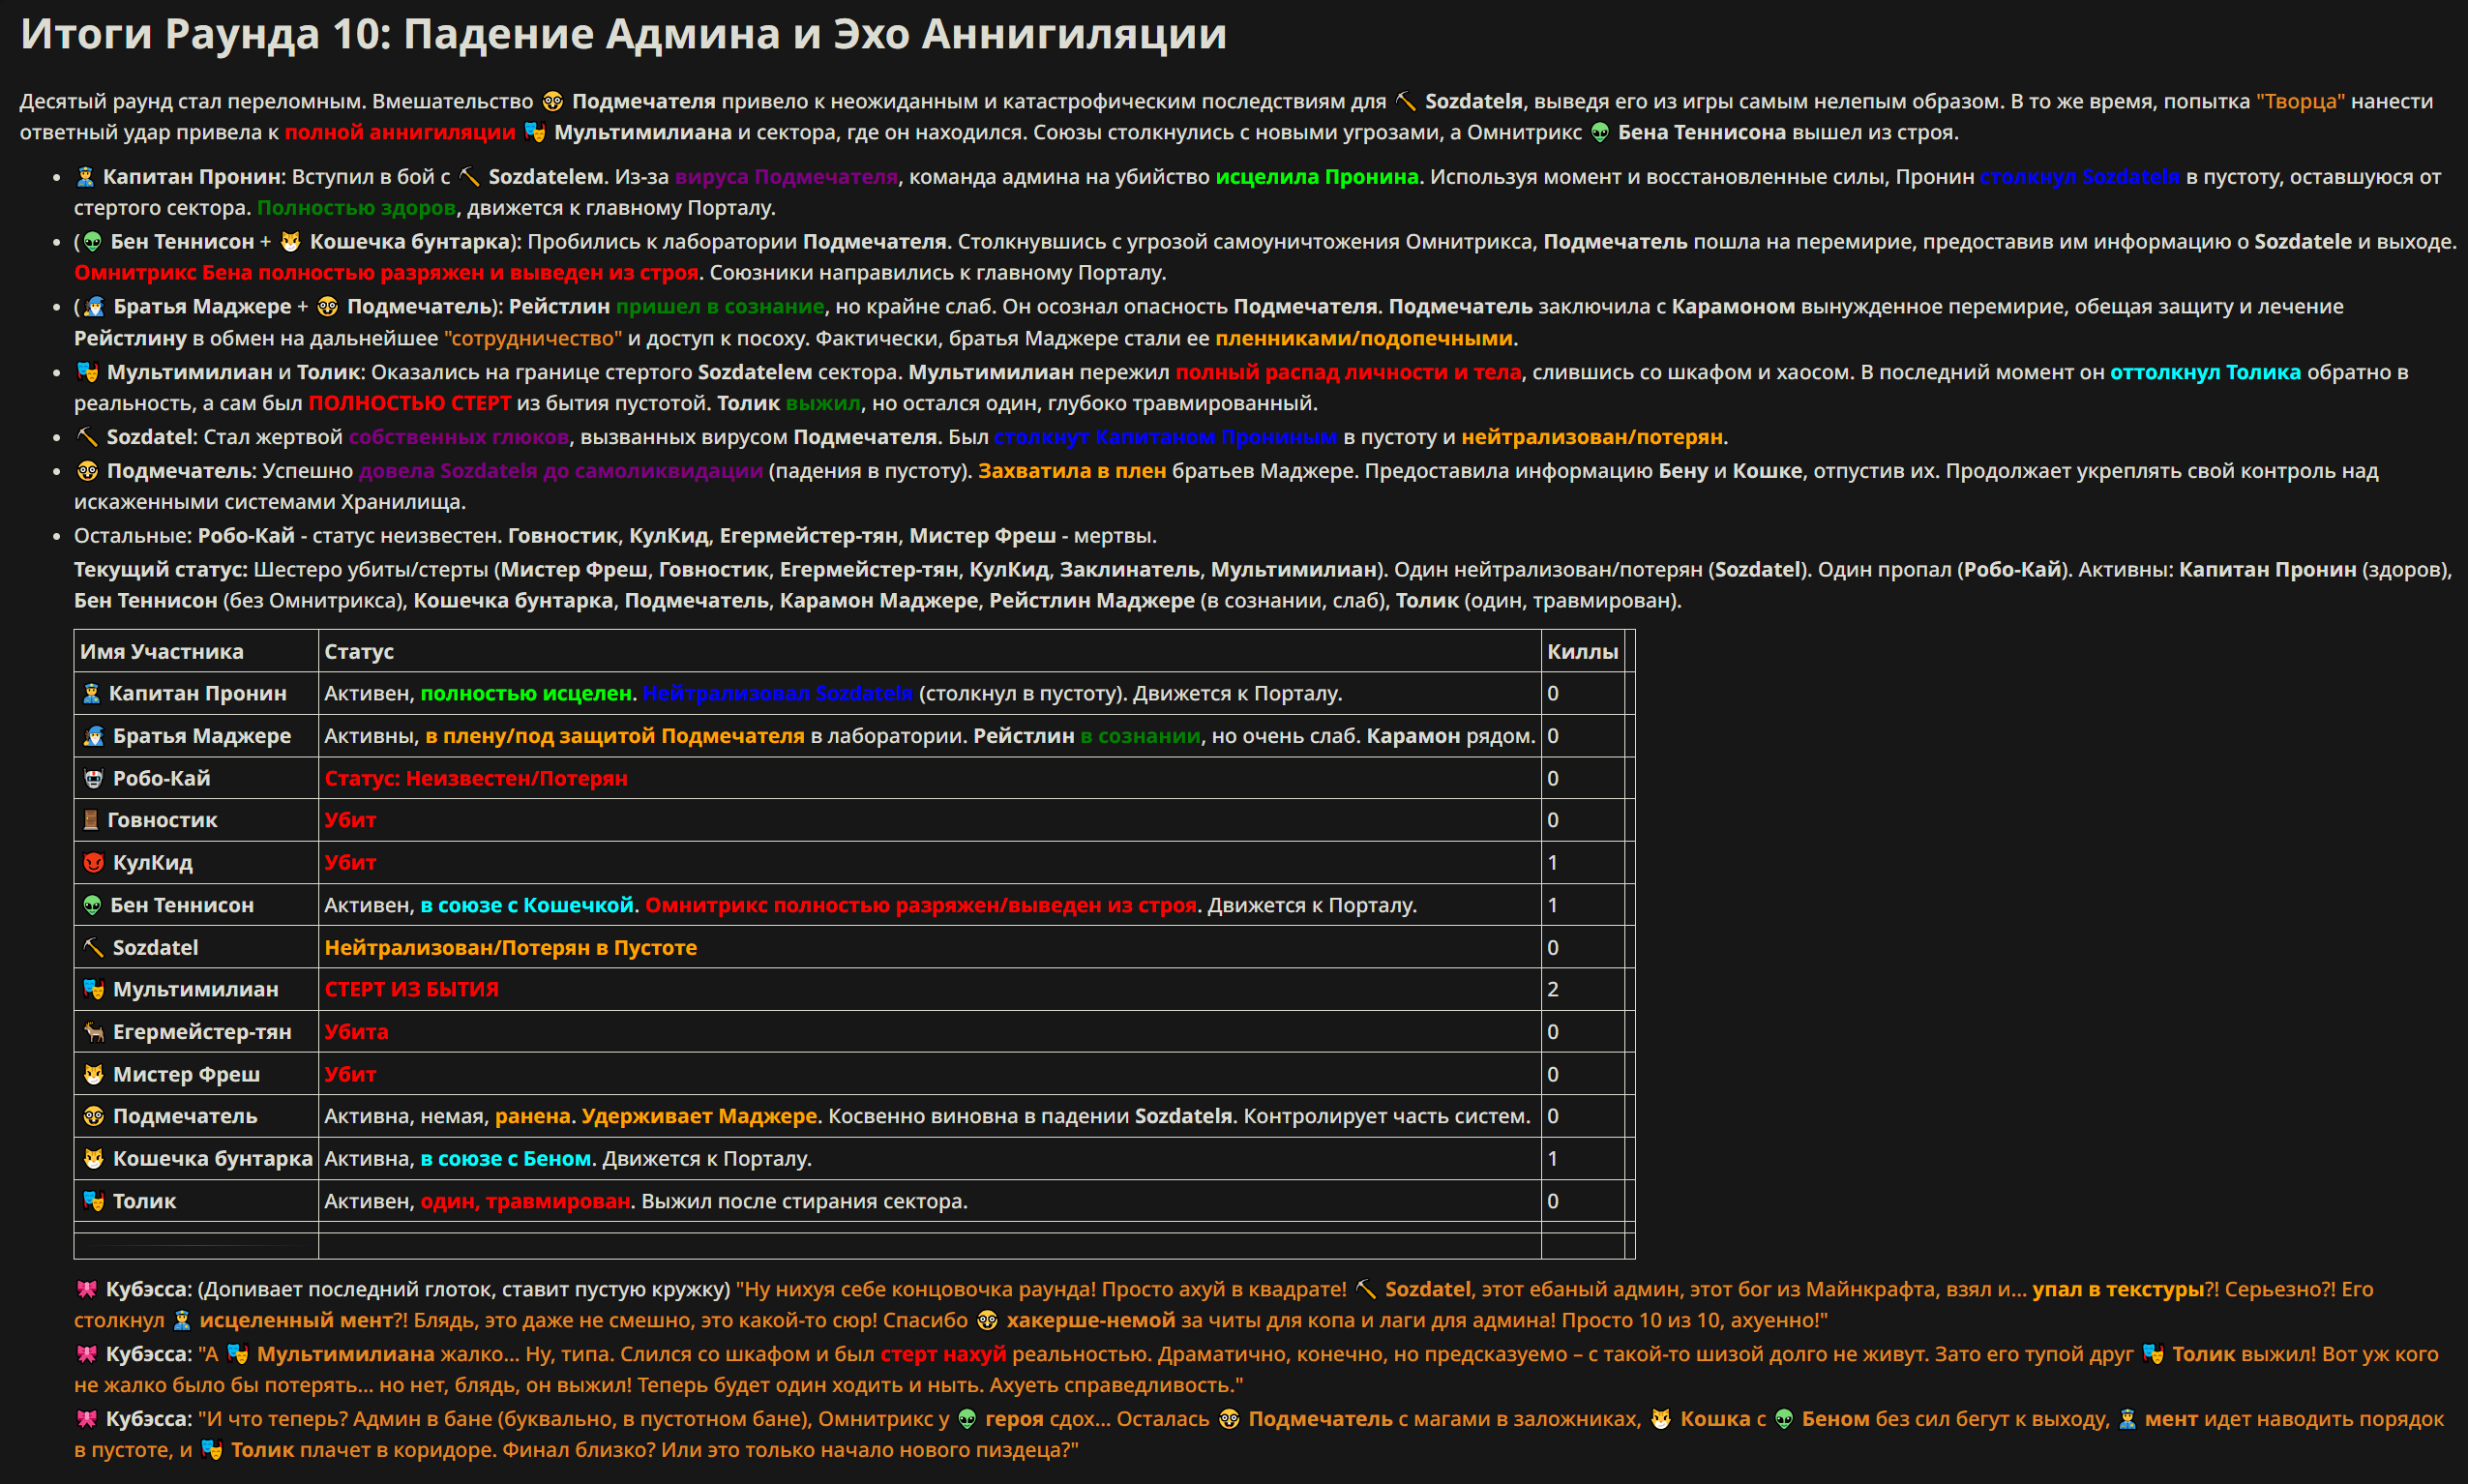Click the 'Убит' status in the КулКид row
This screenshot has width=2468, height=1484.
click(x=350, y=862)
